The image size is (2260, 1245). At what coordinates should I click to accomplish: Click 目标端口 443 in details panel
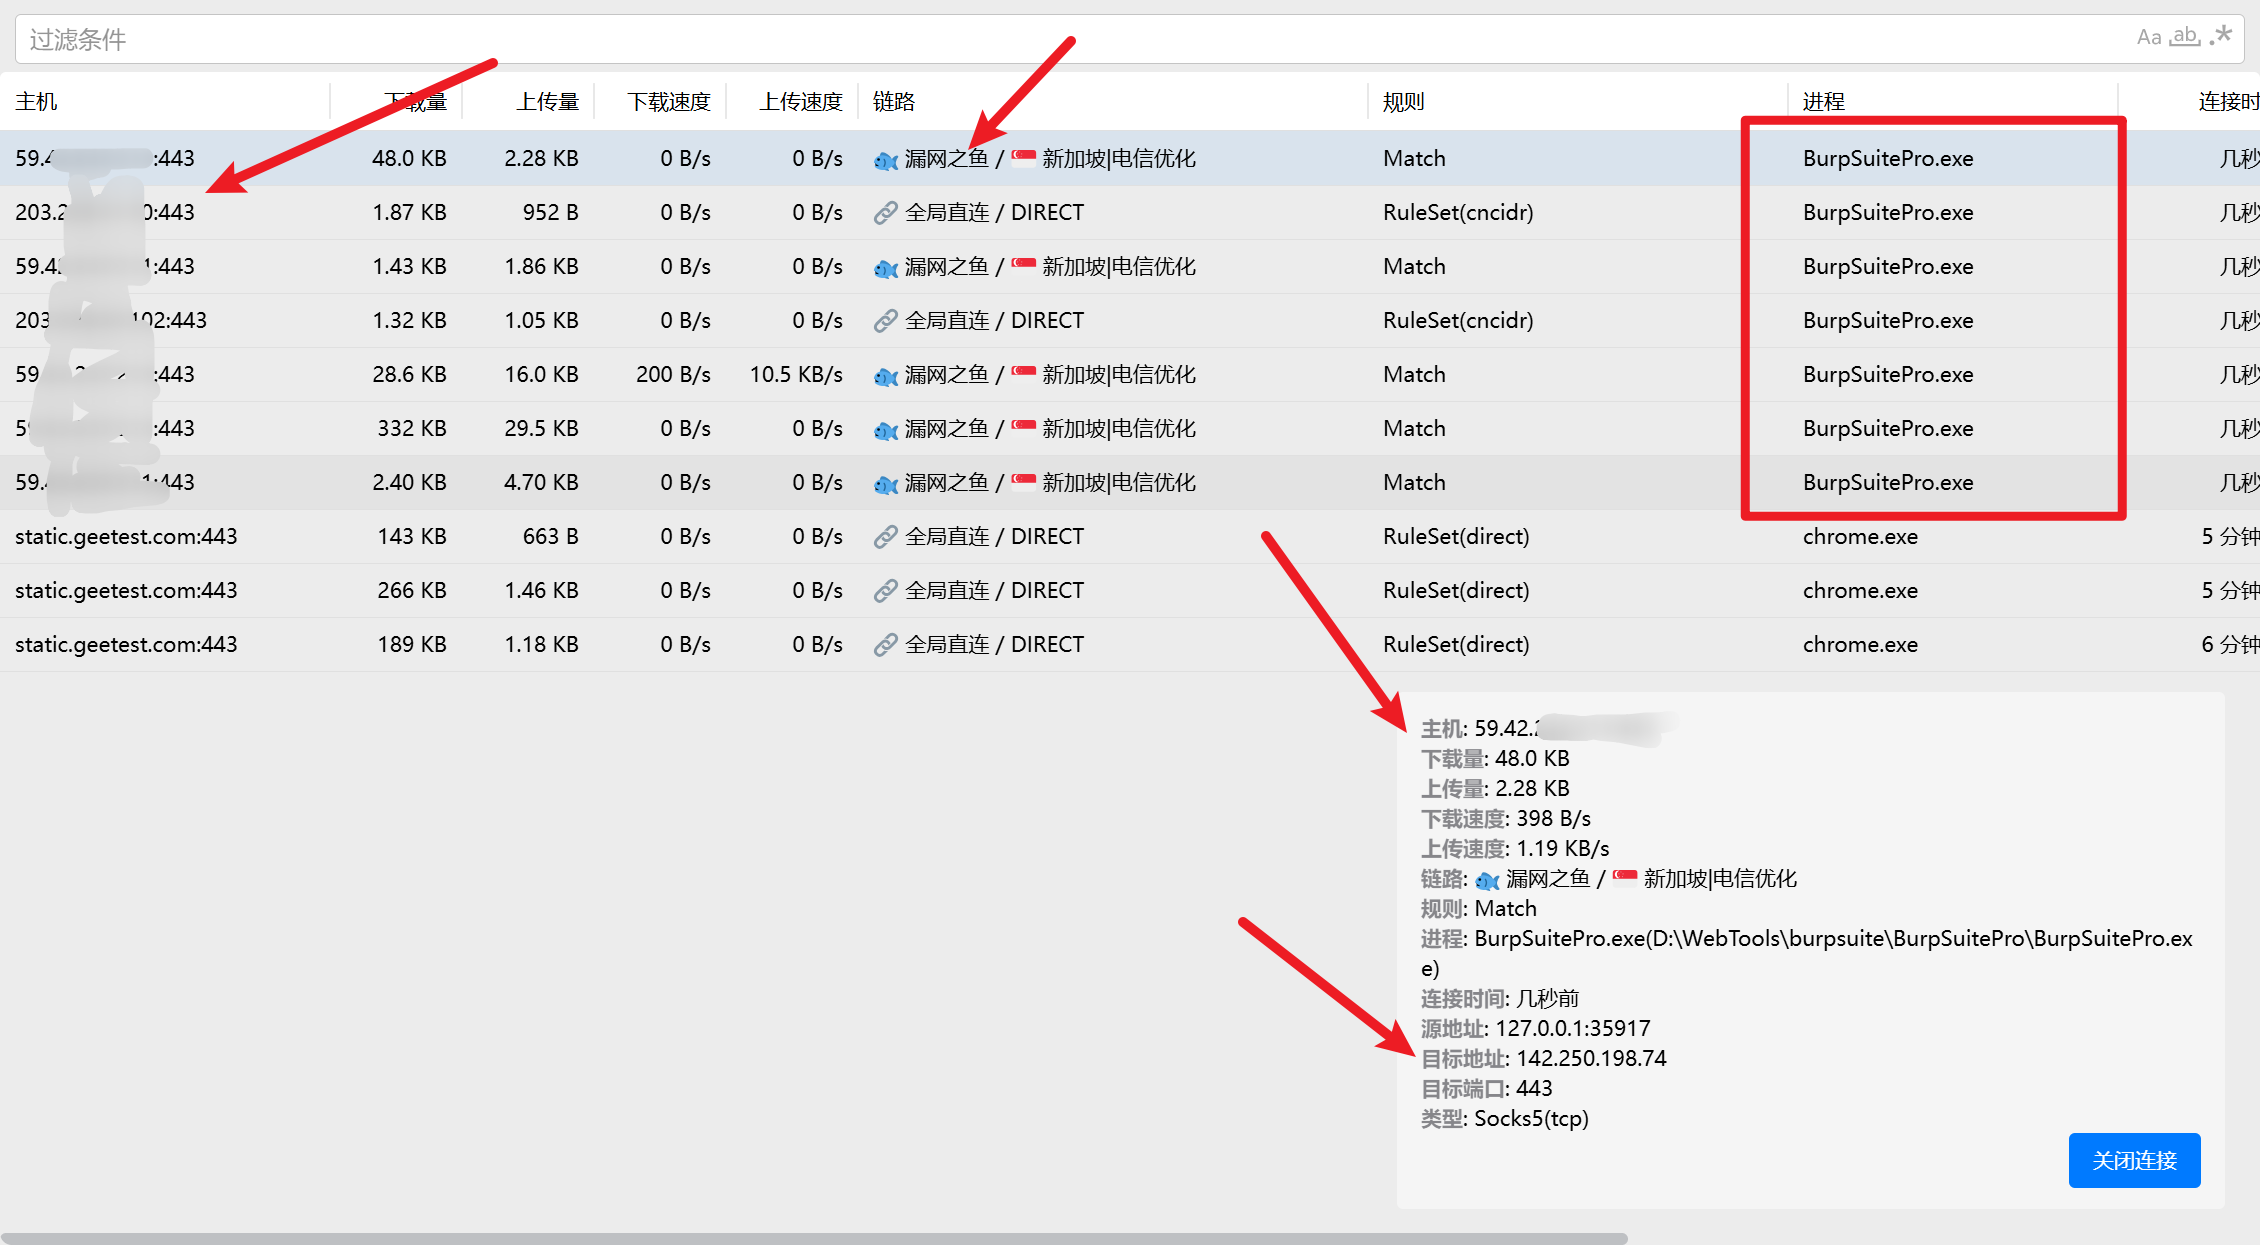(x=1486, y=1088)
